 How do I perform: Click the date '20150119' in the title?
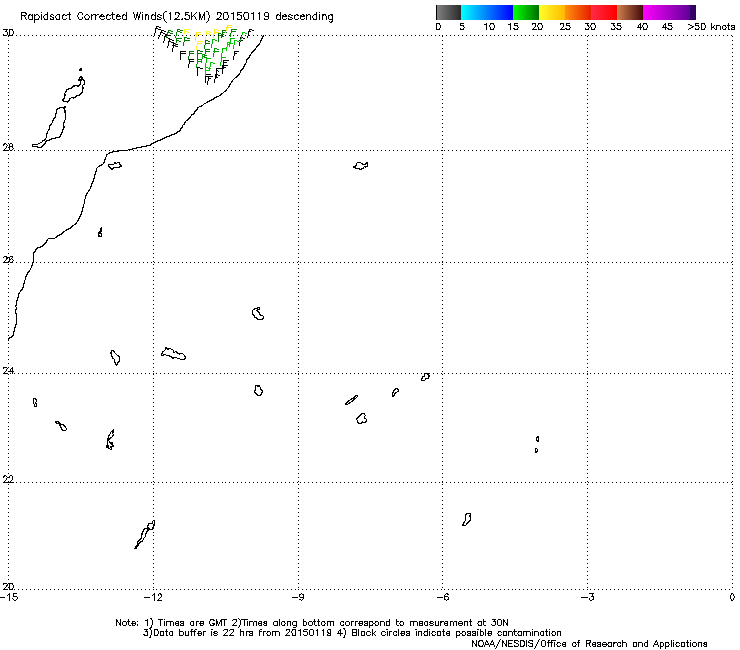click(243, 16)
